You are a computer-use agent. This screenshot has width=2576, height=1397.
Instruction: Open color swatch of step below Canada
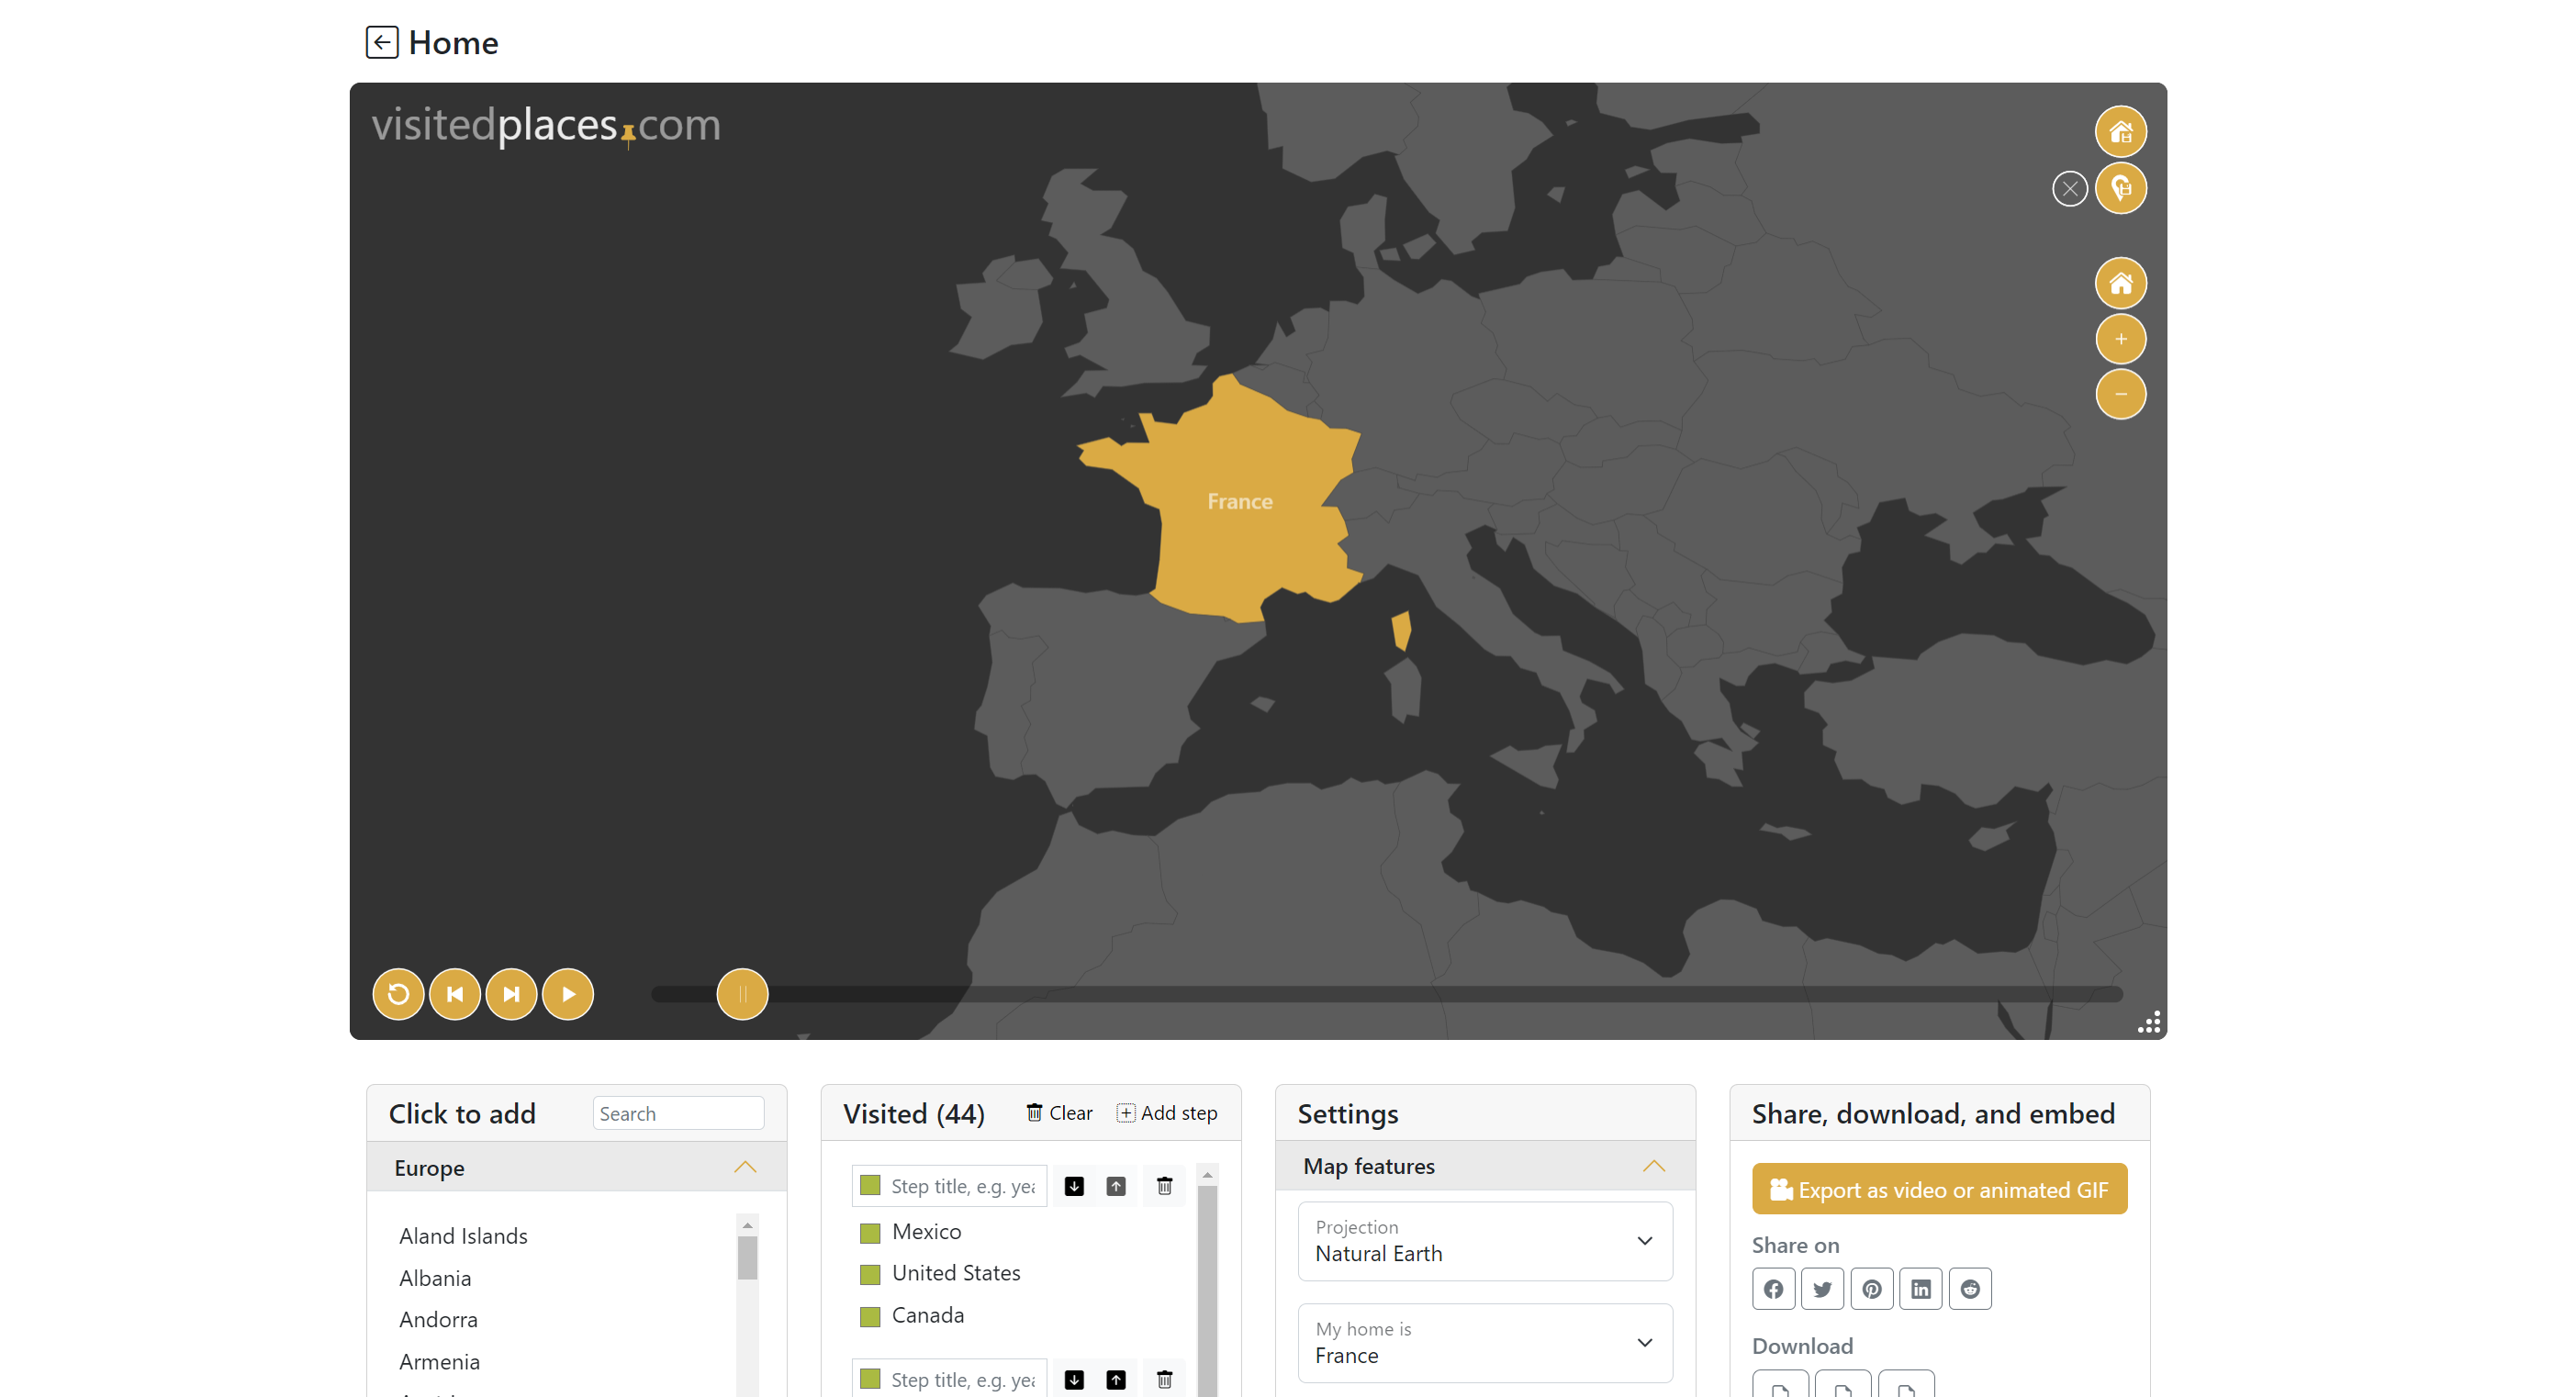pos(870,1379)
